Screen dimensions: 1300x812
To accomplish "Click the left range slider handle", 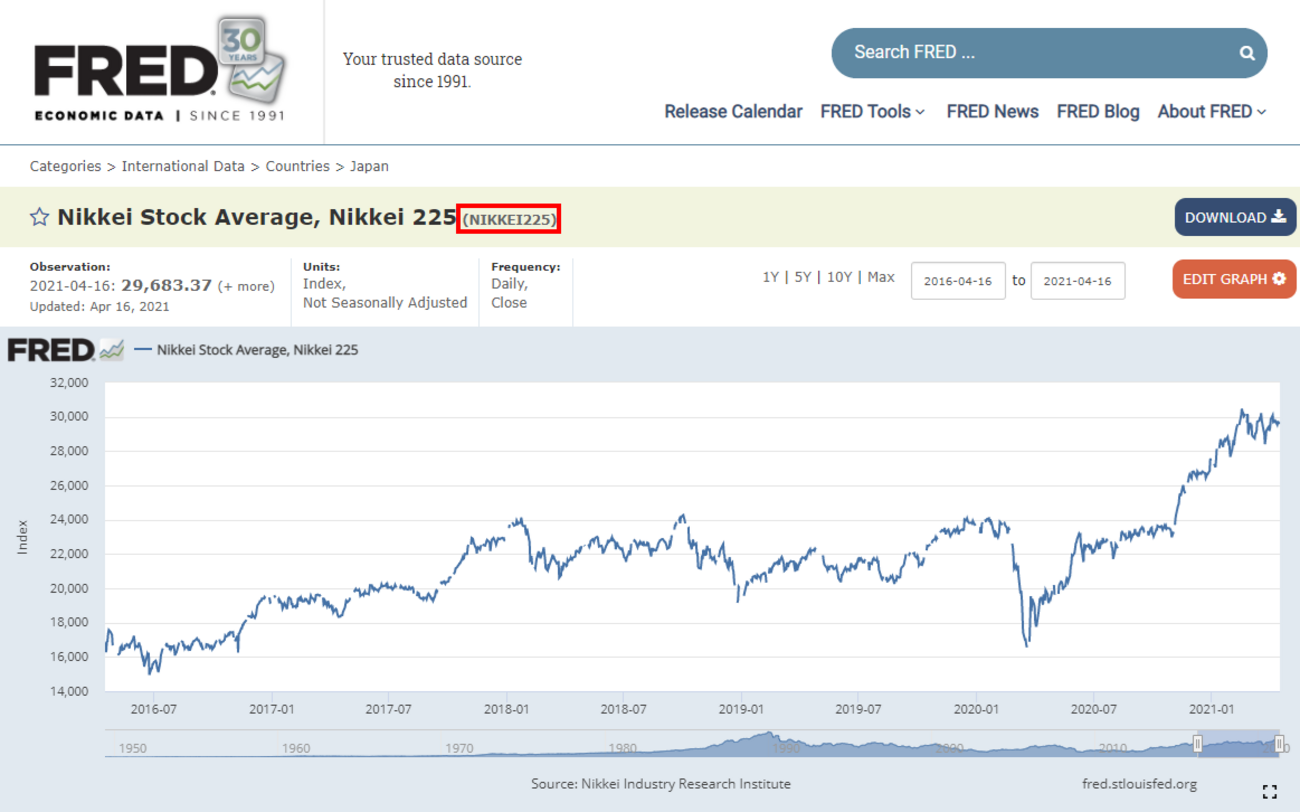I will click(1198, 743).
